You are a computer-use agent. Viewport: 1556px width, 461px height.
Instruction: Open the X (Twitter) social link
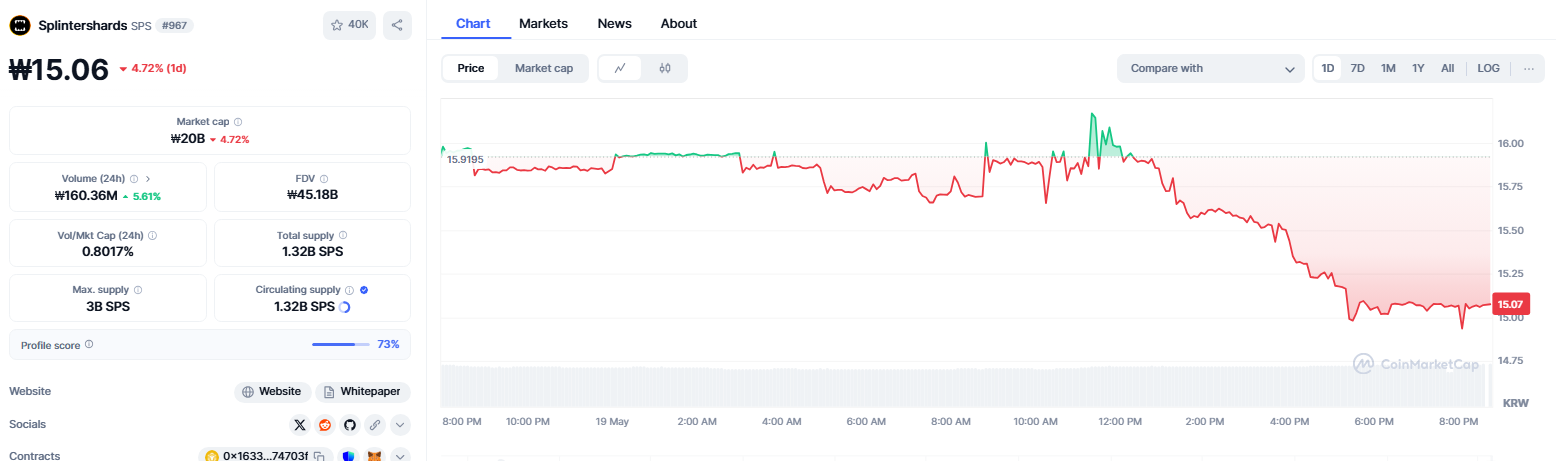click(300, 424)
